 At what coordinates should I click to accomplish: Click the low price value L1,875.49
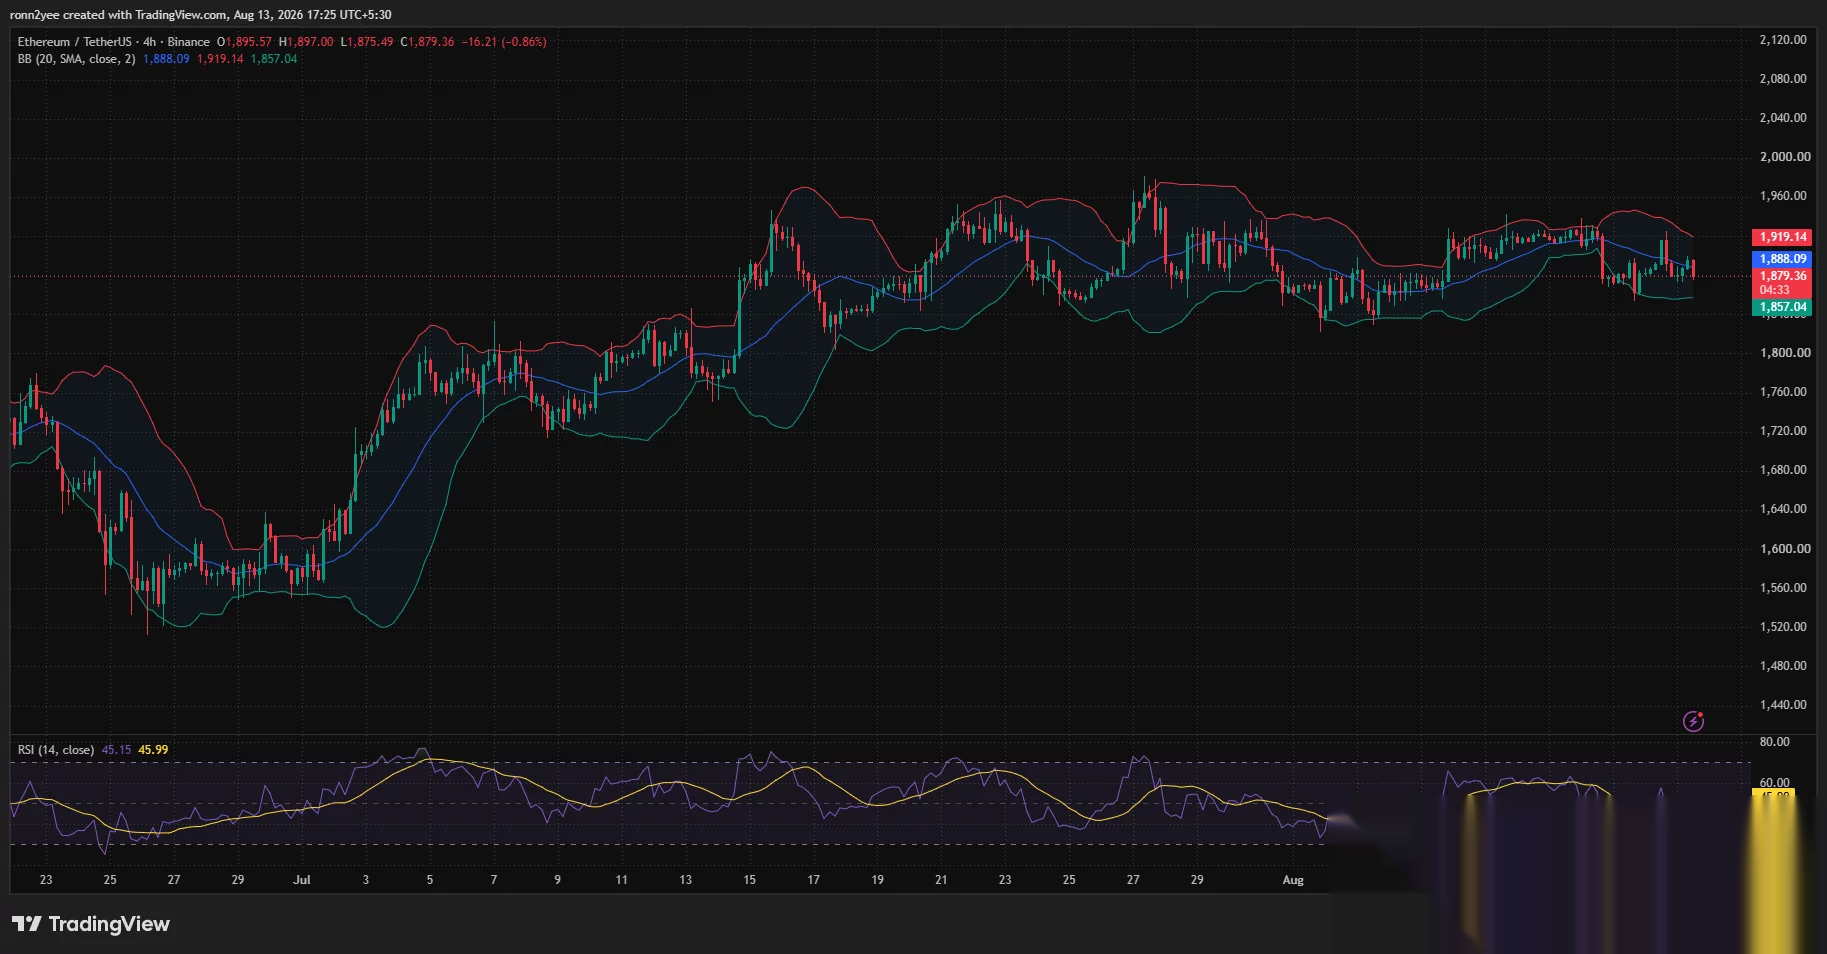point(367,42)
